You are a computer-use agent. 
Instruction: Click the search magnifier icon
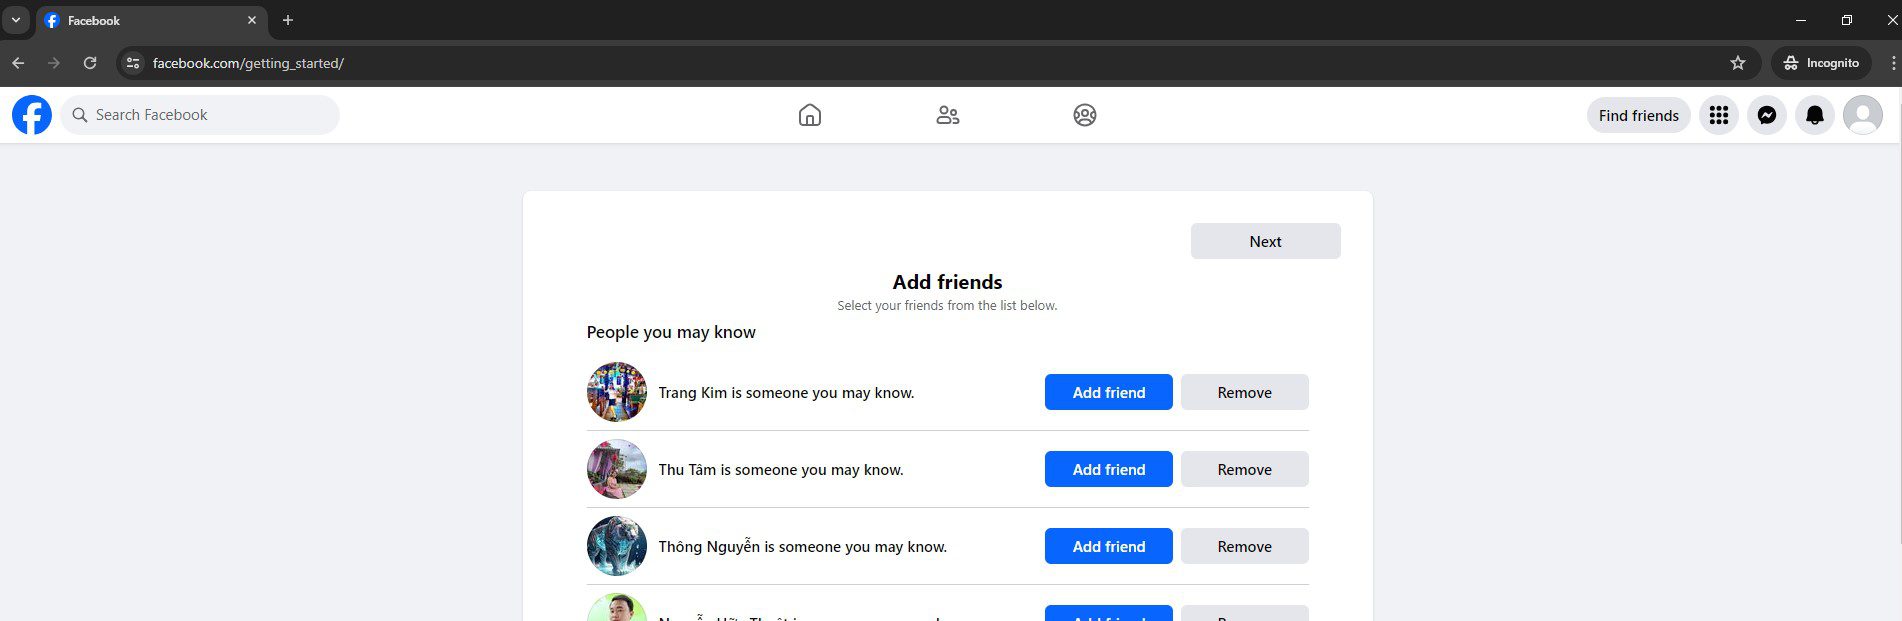(x=80, y=115)
